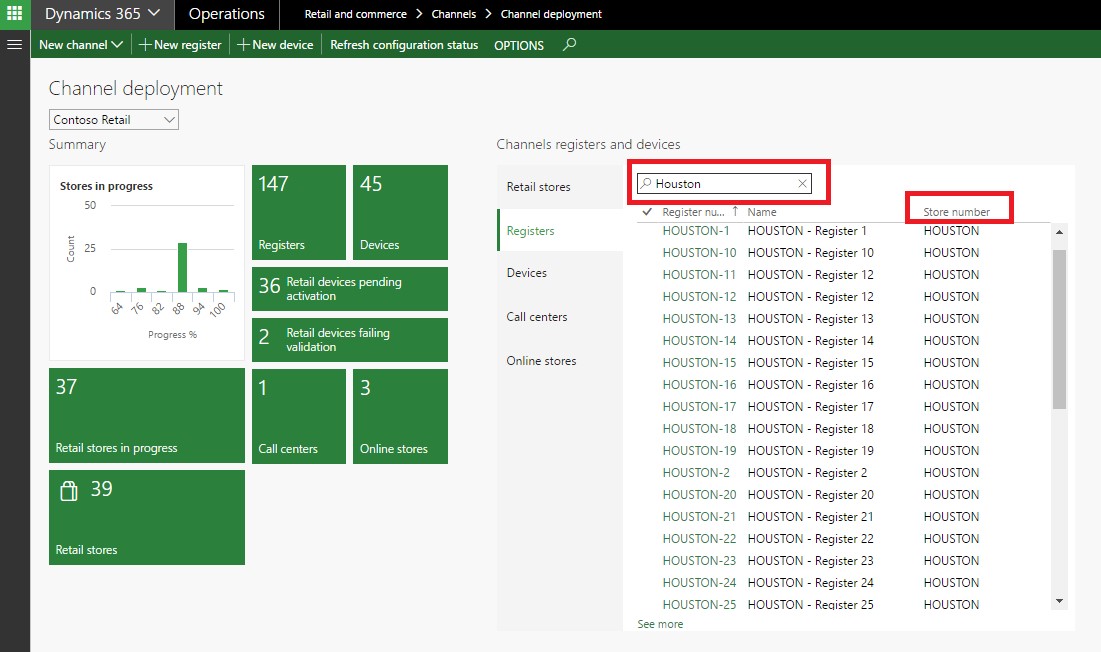Image resolution: width=1101 pixels, height=652 pixels.
Task: Open register link HOUSTON-18
Action: pos(699,429)
